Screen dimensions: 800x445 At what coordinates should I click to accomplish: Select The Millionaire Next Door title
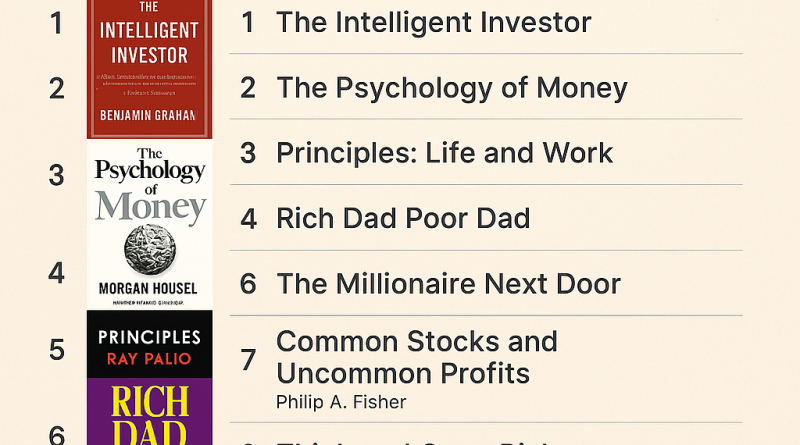coord(448,284)
